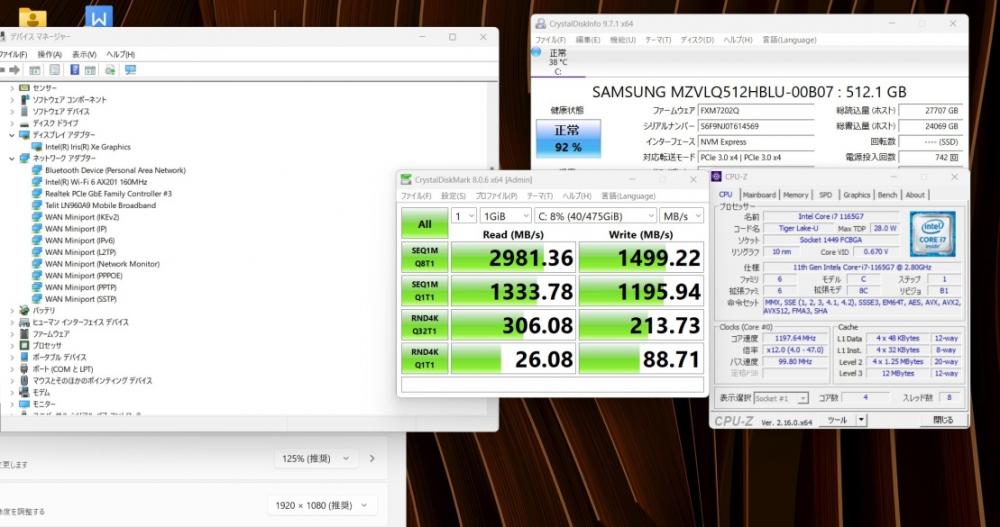Select the センサー device category icon

(x=24, y=87)
